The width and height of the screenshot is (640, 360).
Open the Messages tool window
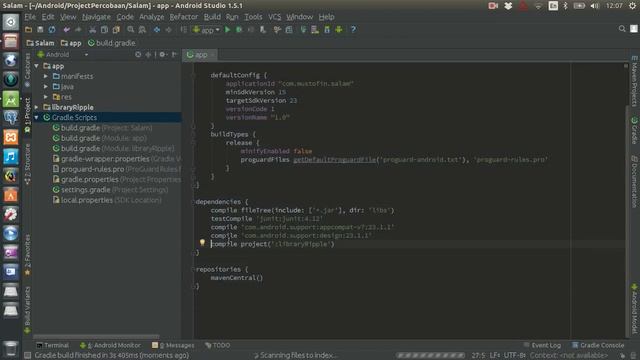[x=173, y=345]
